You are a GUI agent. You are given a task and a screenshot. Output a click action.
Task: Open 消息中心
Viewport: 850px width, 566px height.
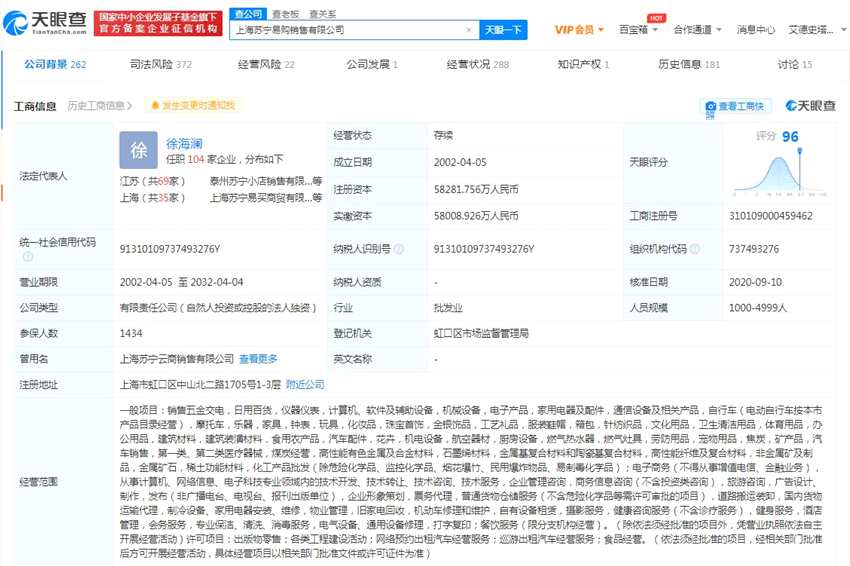[x=756, y=30]
